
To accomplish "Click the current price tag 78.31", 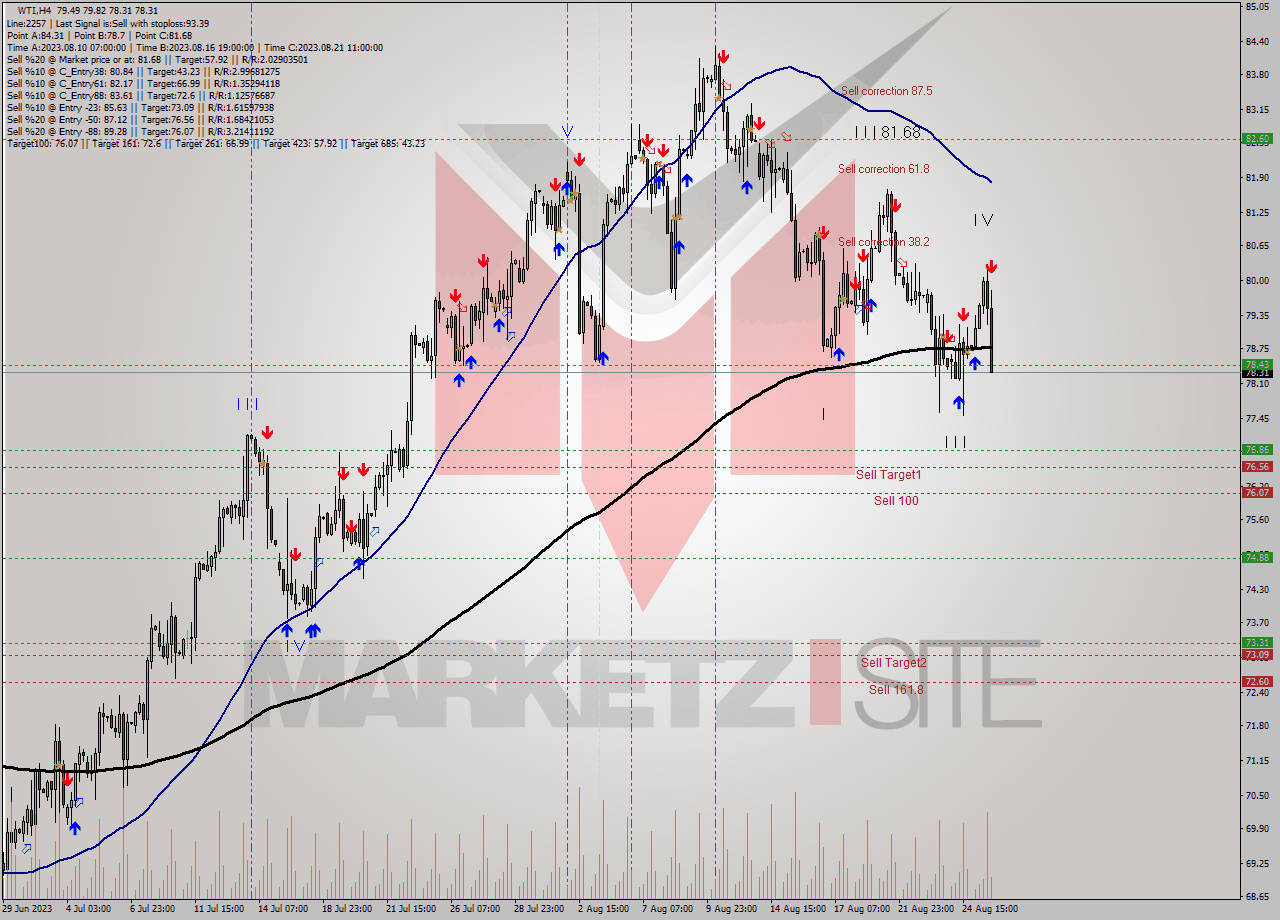I will 1257,373.
